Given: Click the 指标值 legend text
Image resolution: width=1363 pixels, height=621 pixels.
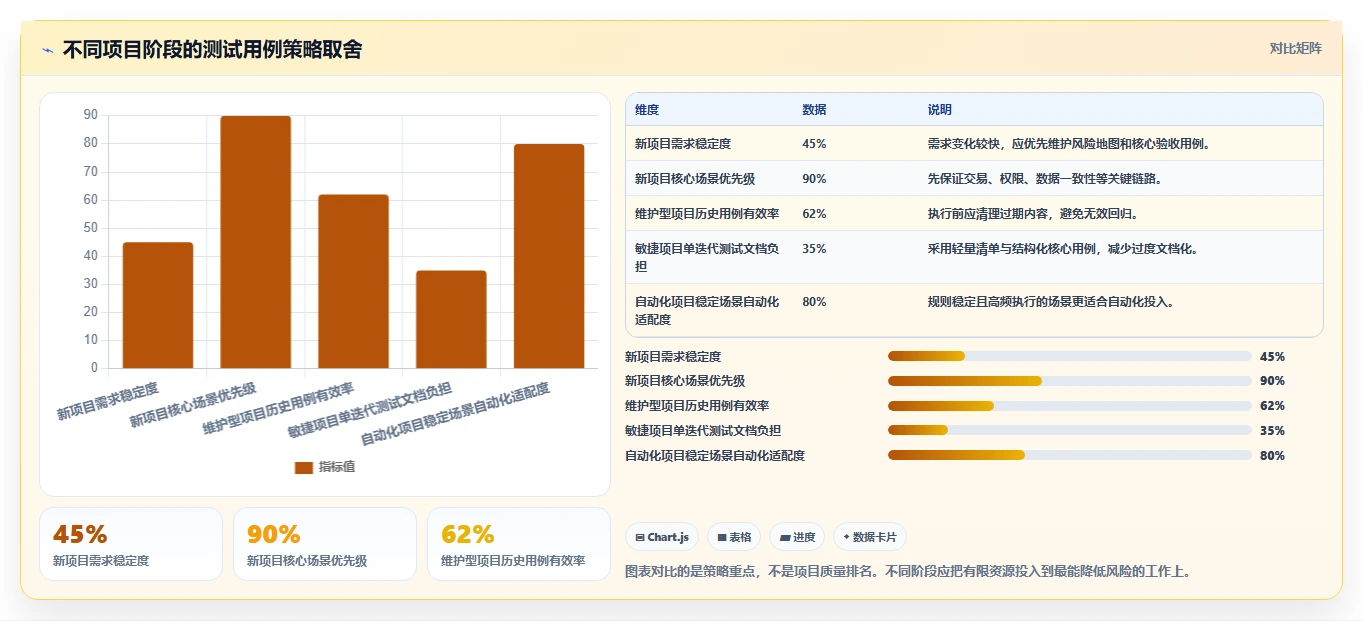Looking at the screenshot, I should coord(337,467).
